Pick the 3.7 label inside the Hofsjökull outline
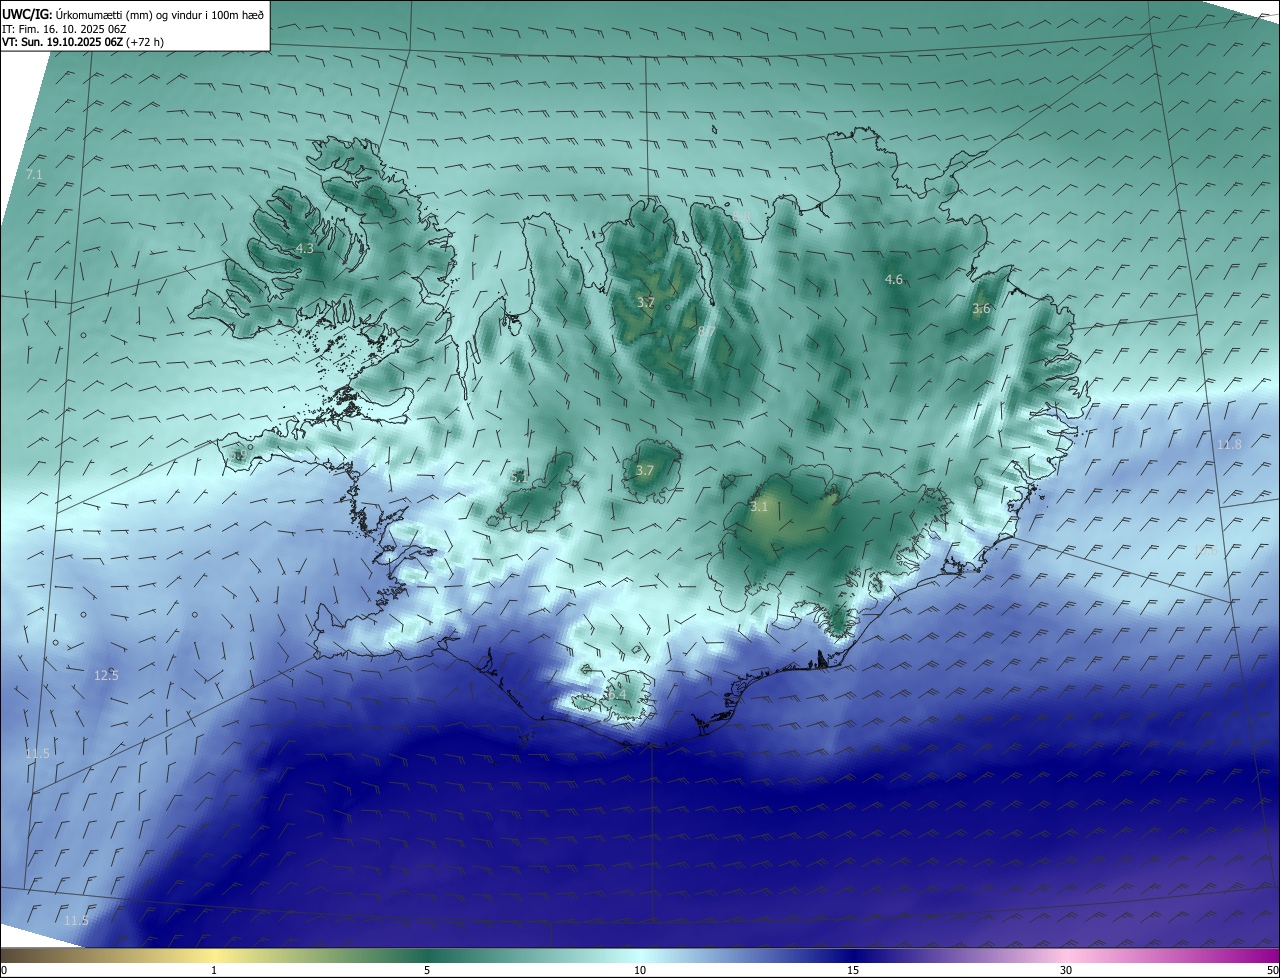 (x=645, y=471)
